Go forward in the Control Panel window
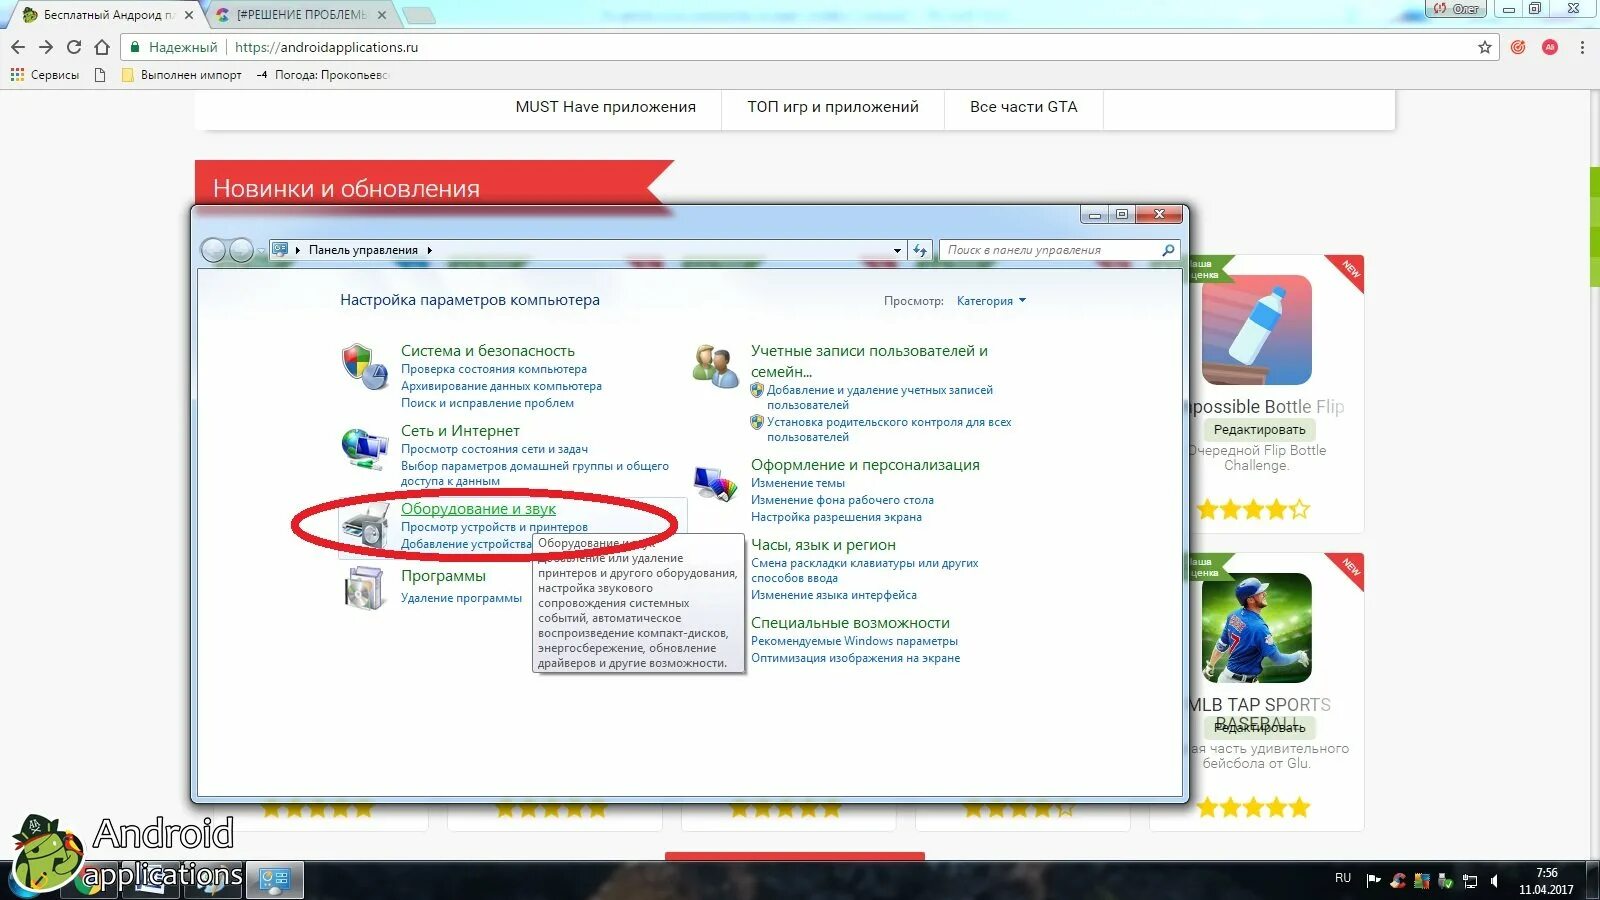The width and height of the screenshot is (1600, 900). (241, 250)
